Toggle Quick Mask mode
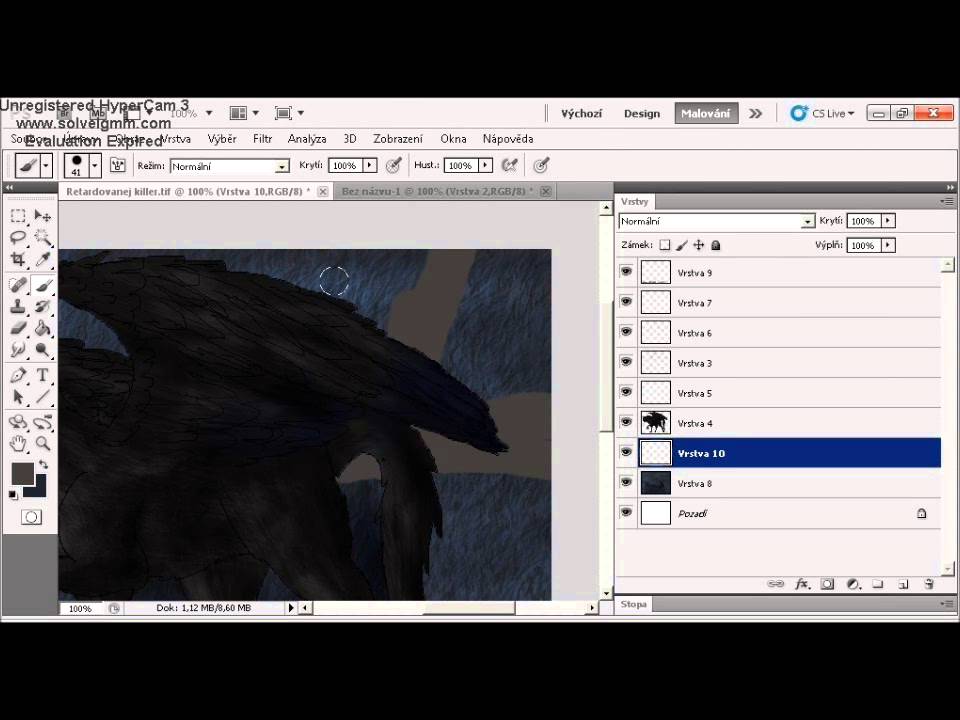This screenshot has width=960, height=720. point(31,517)
